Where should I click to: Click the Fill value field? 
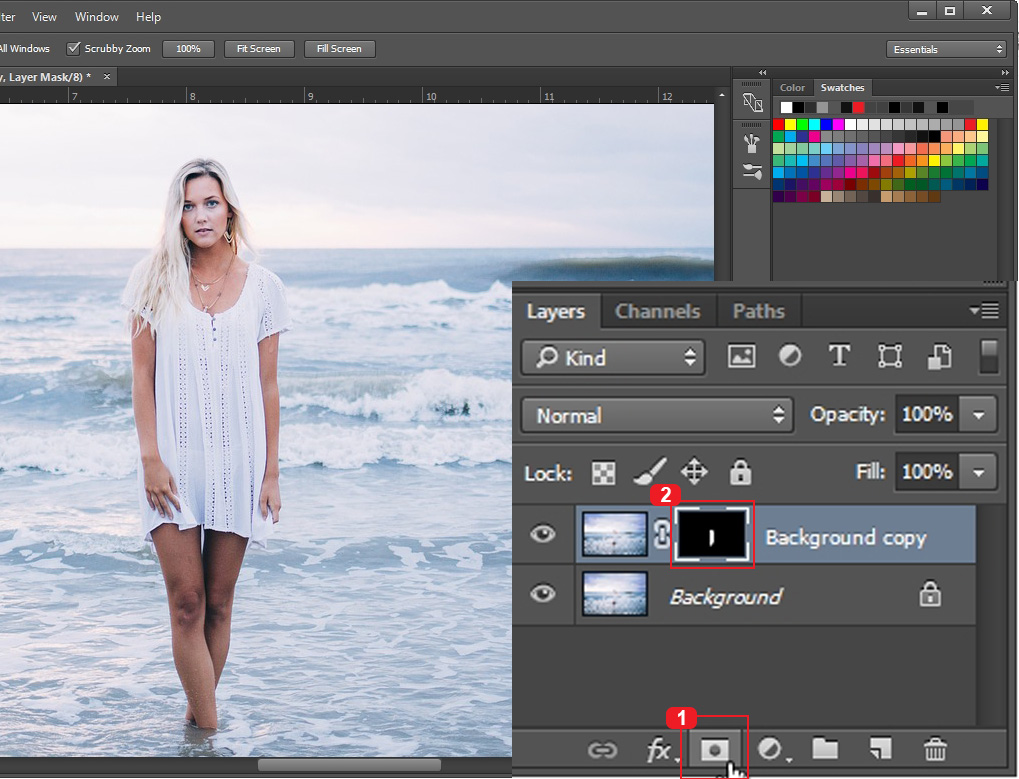point(927,472)
